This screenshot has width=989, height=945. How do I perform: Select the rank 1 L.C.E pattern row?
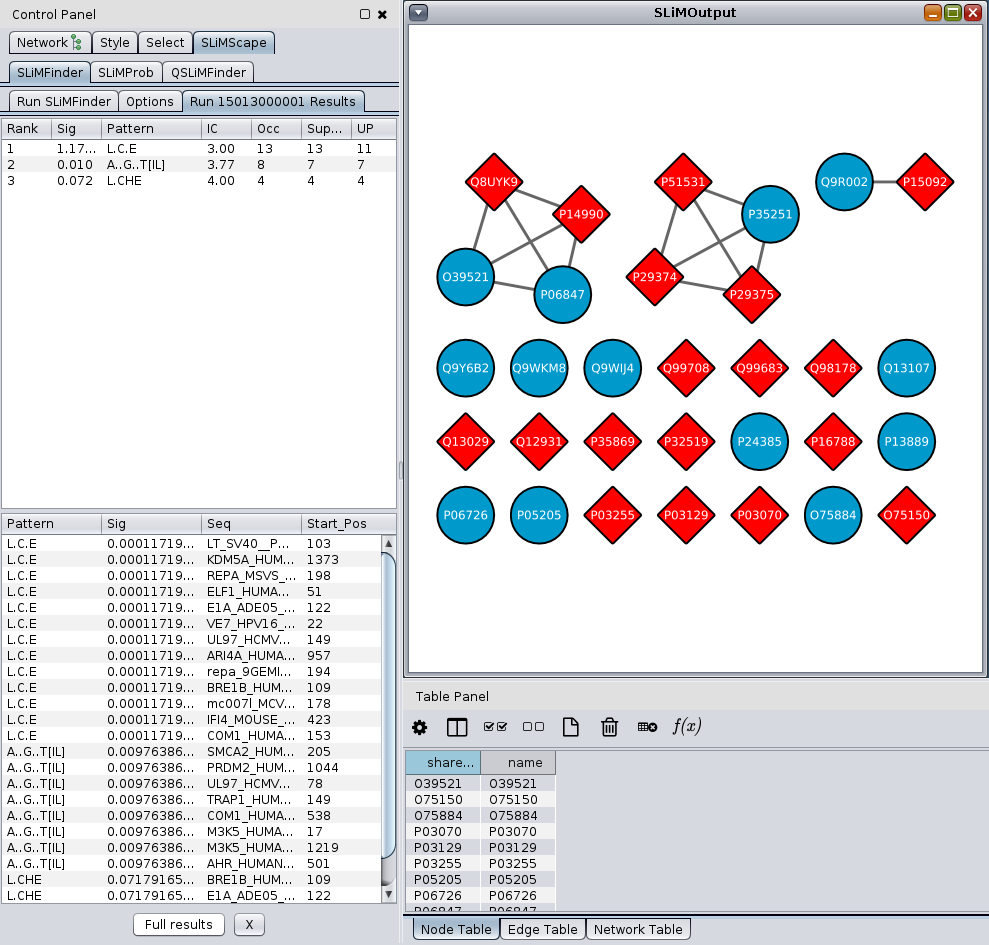pyautogui.click(x=199, y=149)
